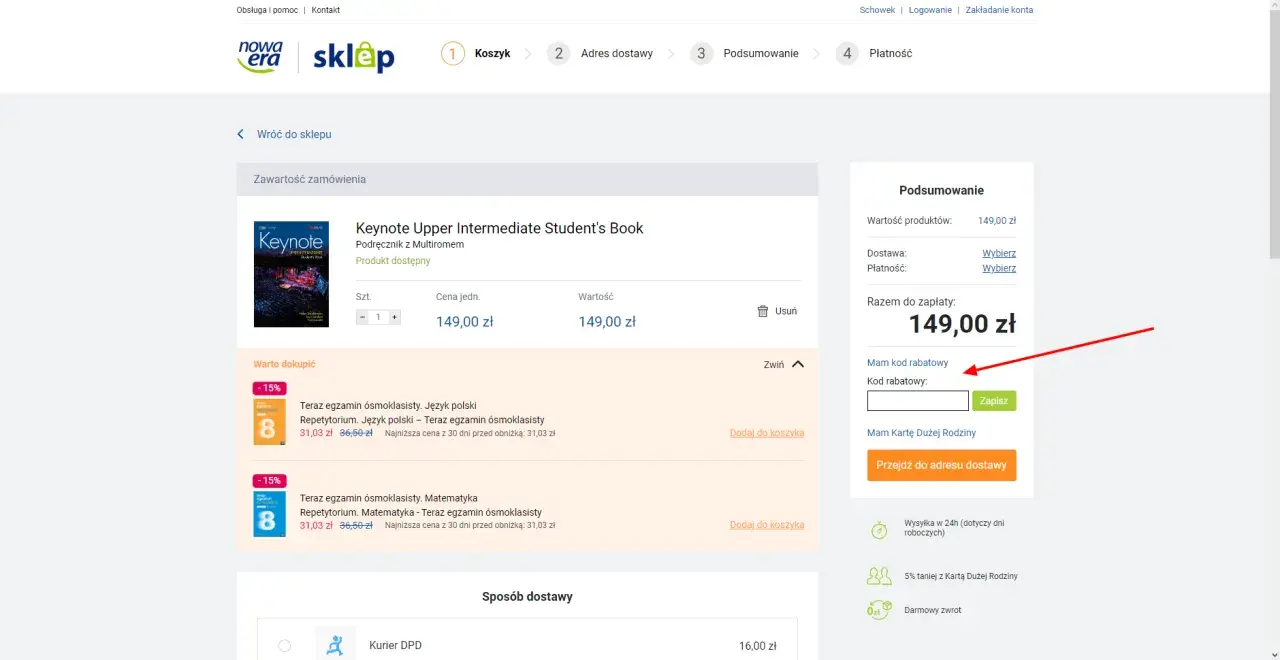The height and width of the screenshot is (660, 1280).
Task: Click the 16,00 zł DPD price
Action: (758, 646)
